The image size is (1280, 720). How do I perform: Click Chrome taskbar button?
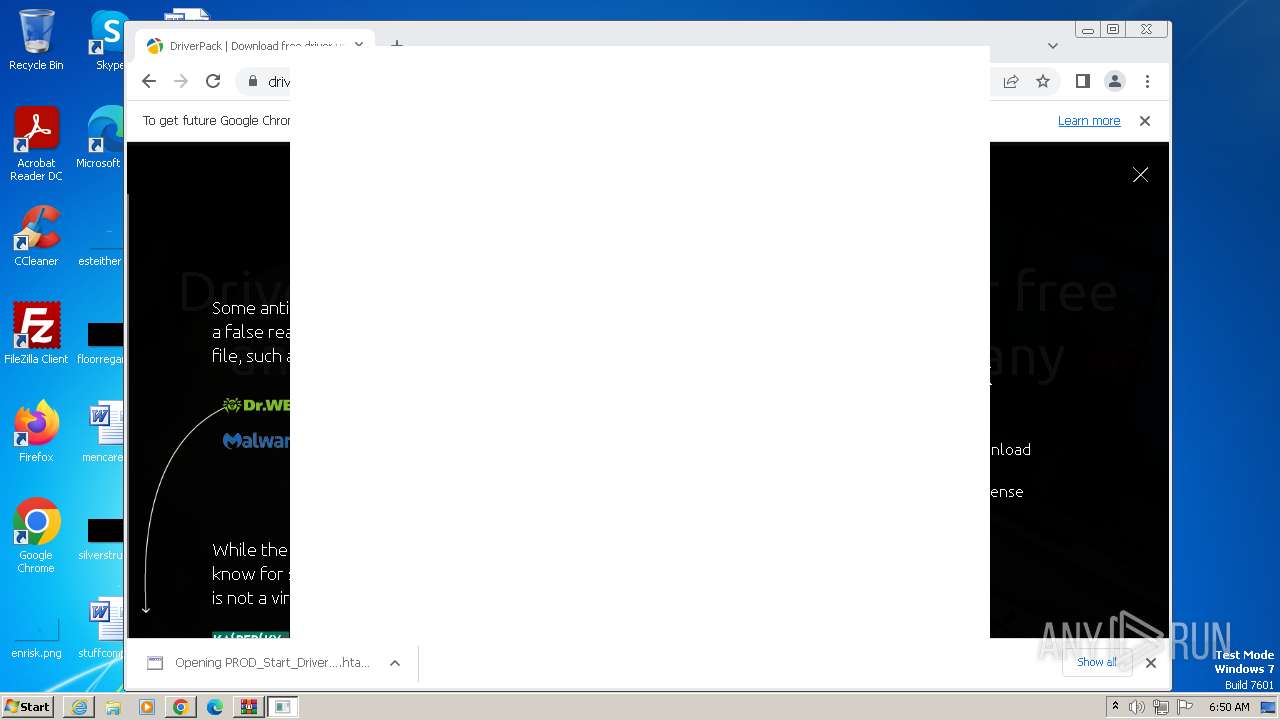click(181, 707)
